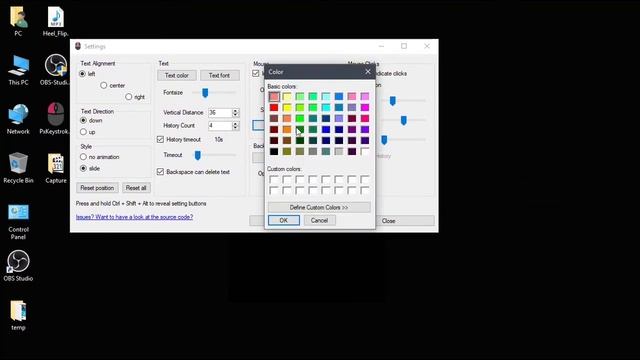
Task: Open the This PC desktop icon
Action: click(x=18, y=70)
